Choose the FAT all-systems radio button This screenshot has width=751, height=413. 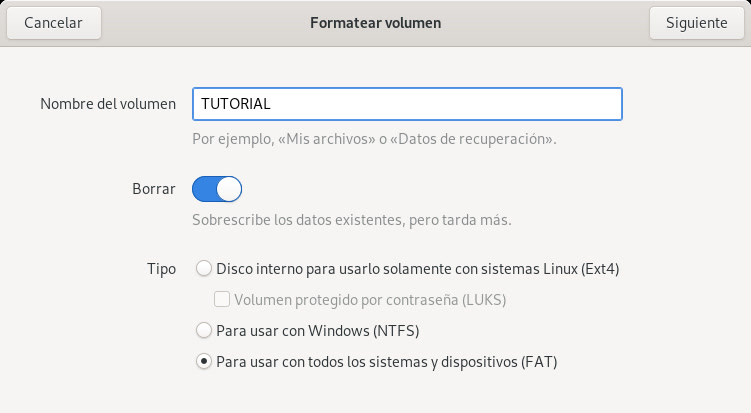coord(204,361)
